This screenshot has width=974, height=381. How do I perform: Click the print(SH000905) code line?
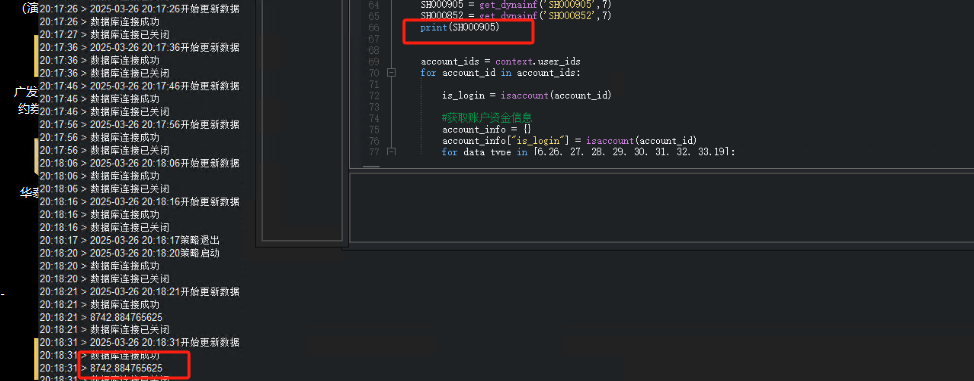click(460, 27)
